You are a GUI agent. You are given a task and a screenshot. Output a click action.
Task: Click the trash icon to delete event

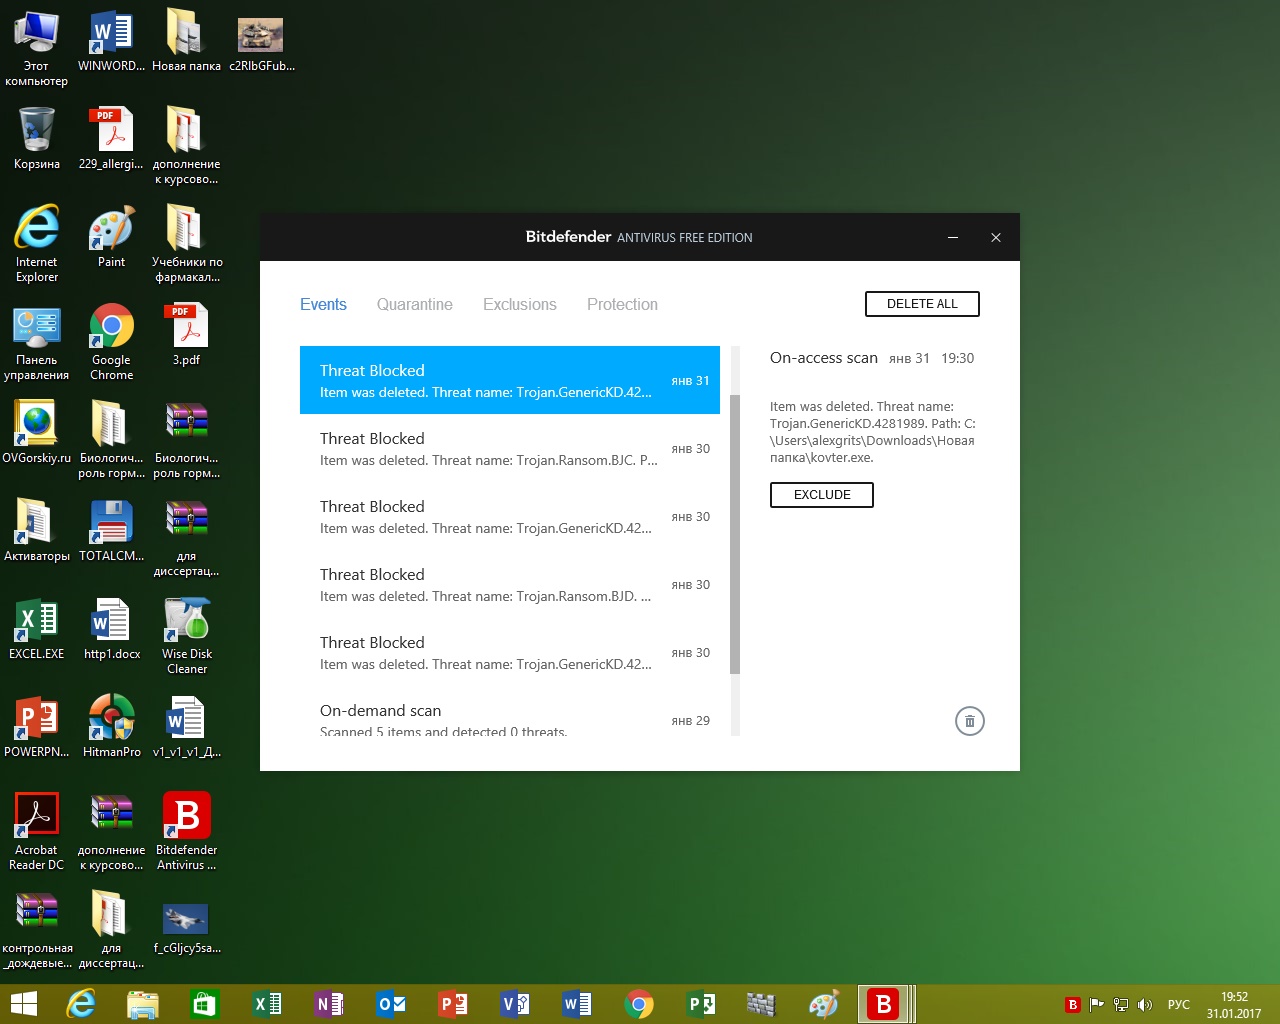[x=969, y=721]
